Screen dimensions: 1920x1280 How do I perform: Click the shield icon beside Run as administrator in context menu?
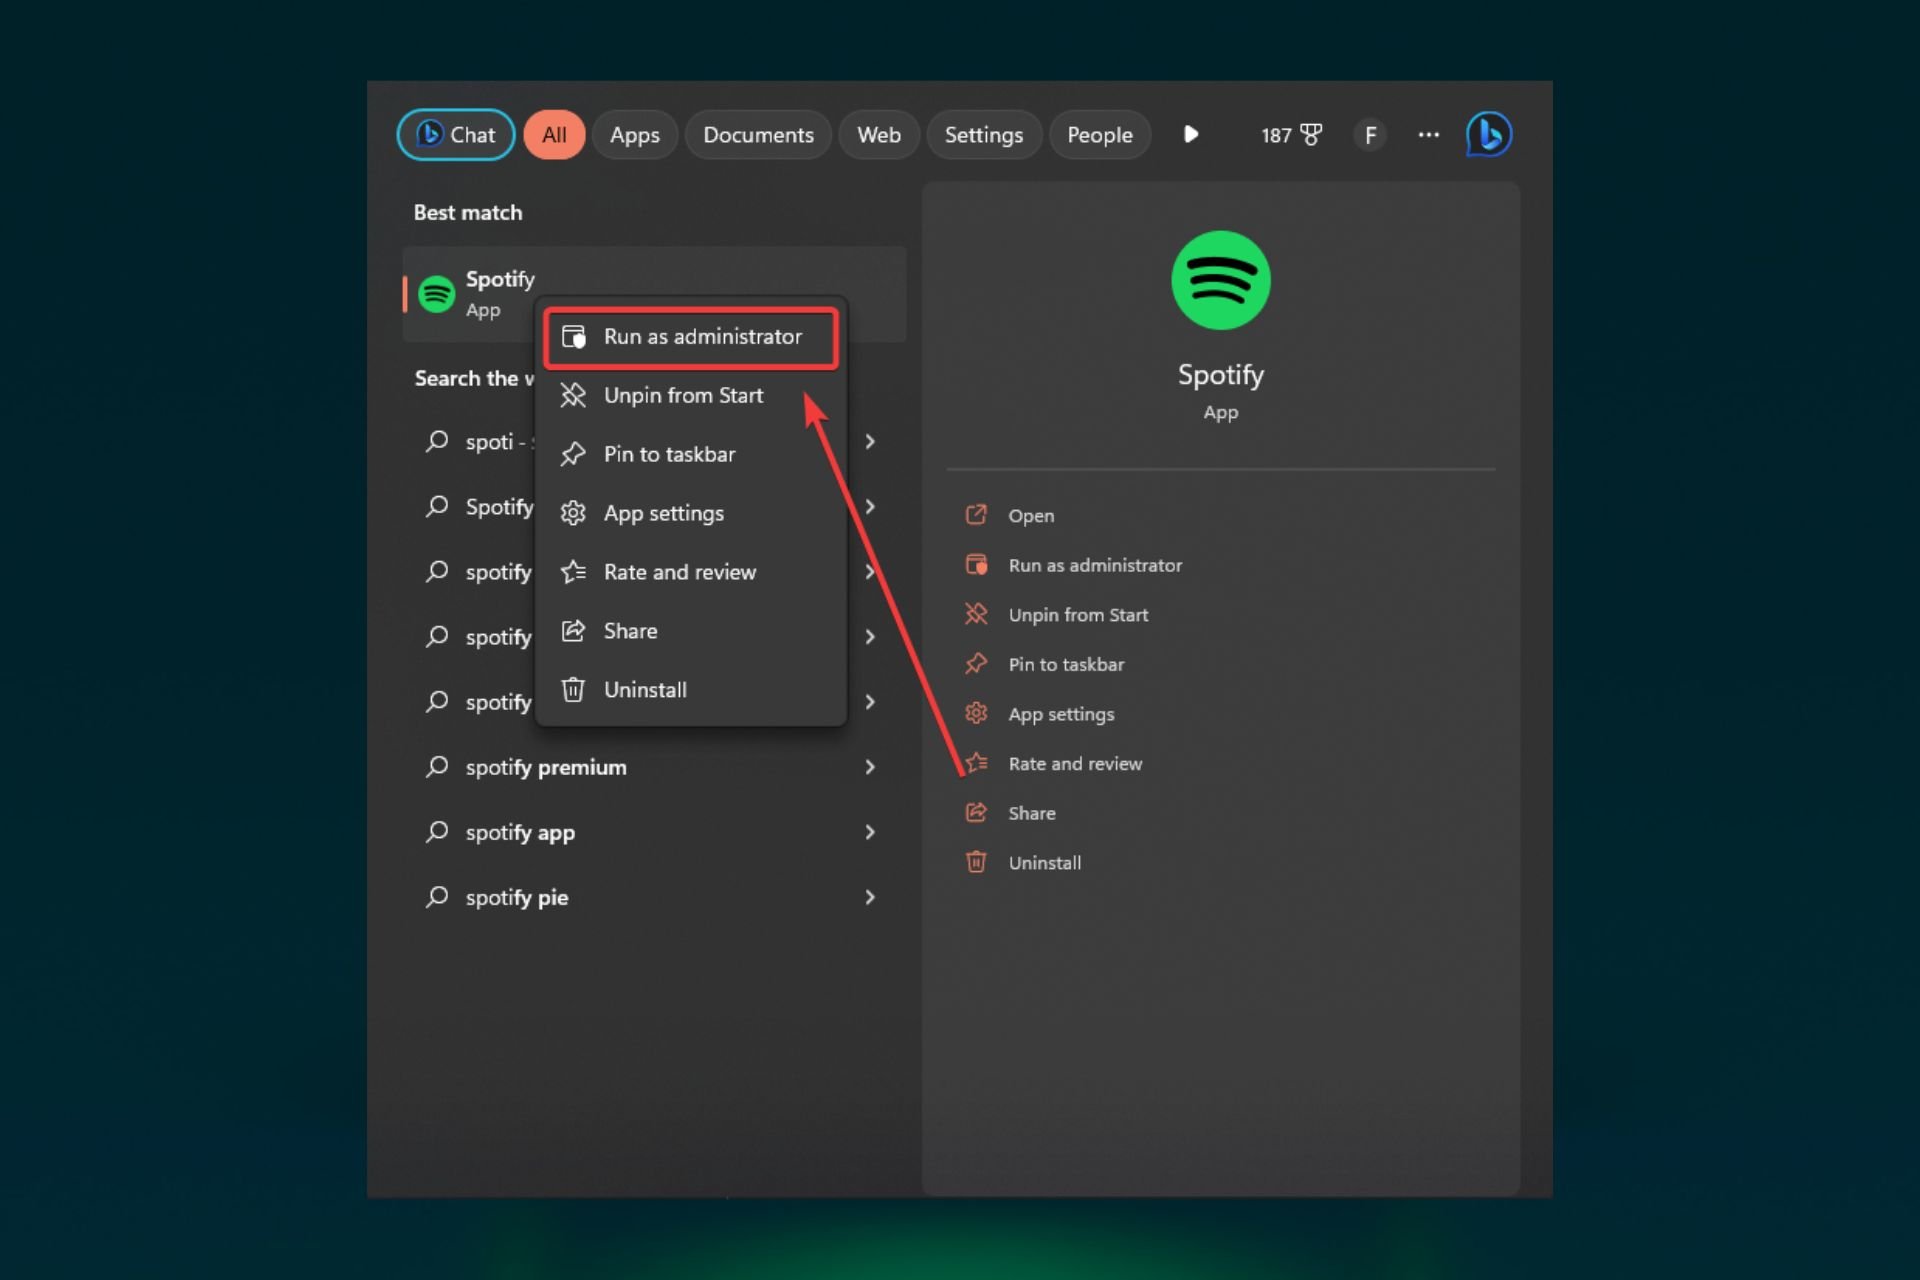(x=573, y=337)
